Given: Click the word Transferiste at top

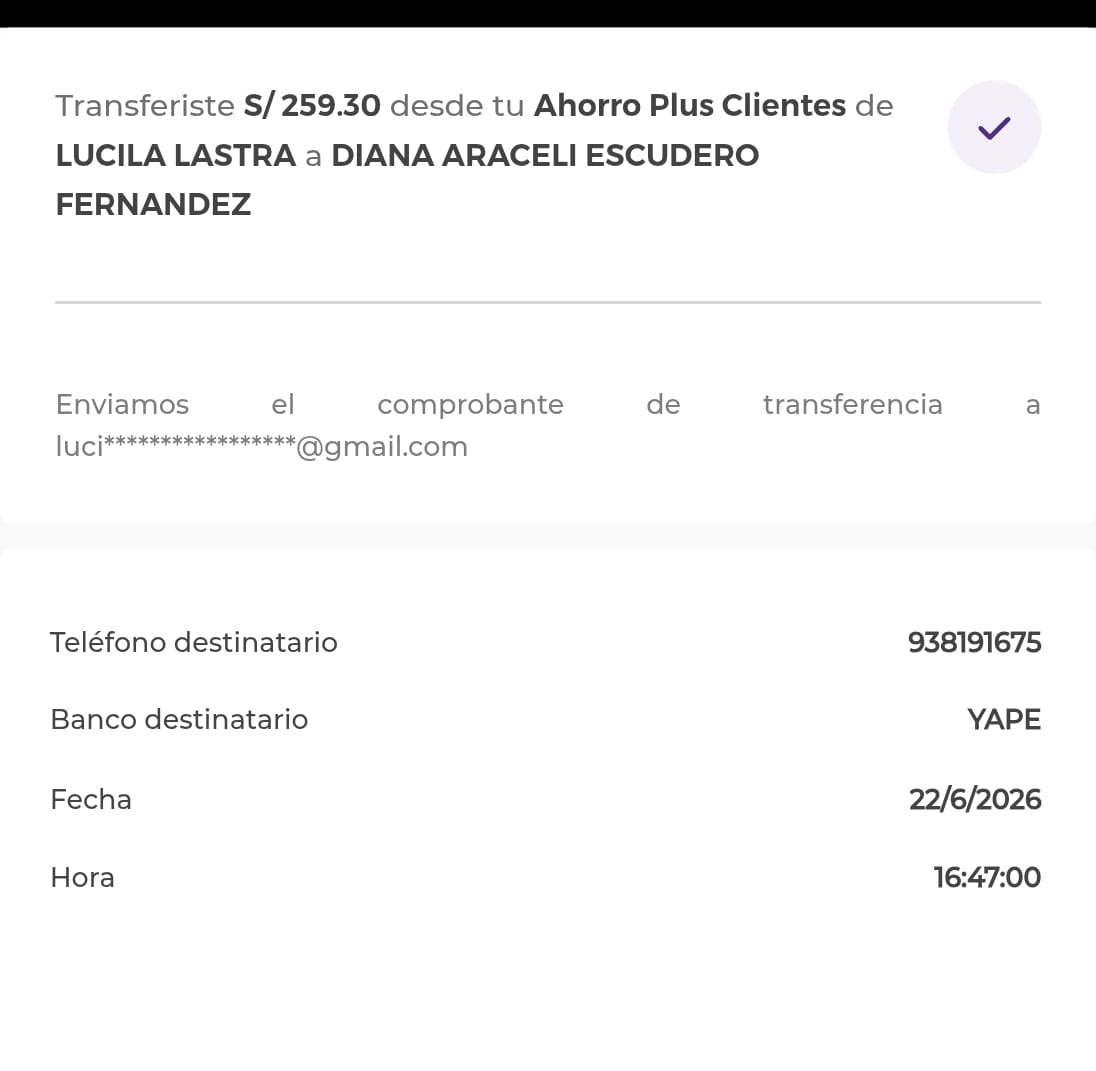Looking at the screenshot, I should pos(145,106).
